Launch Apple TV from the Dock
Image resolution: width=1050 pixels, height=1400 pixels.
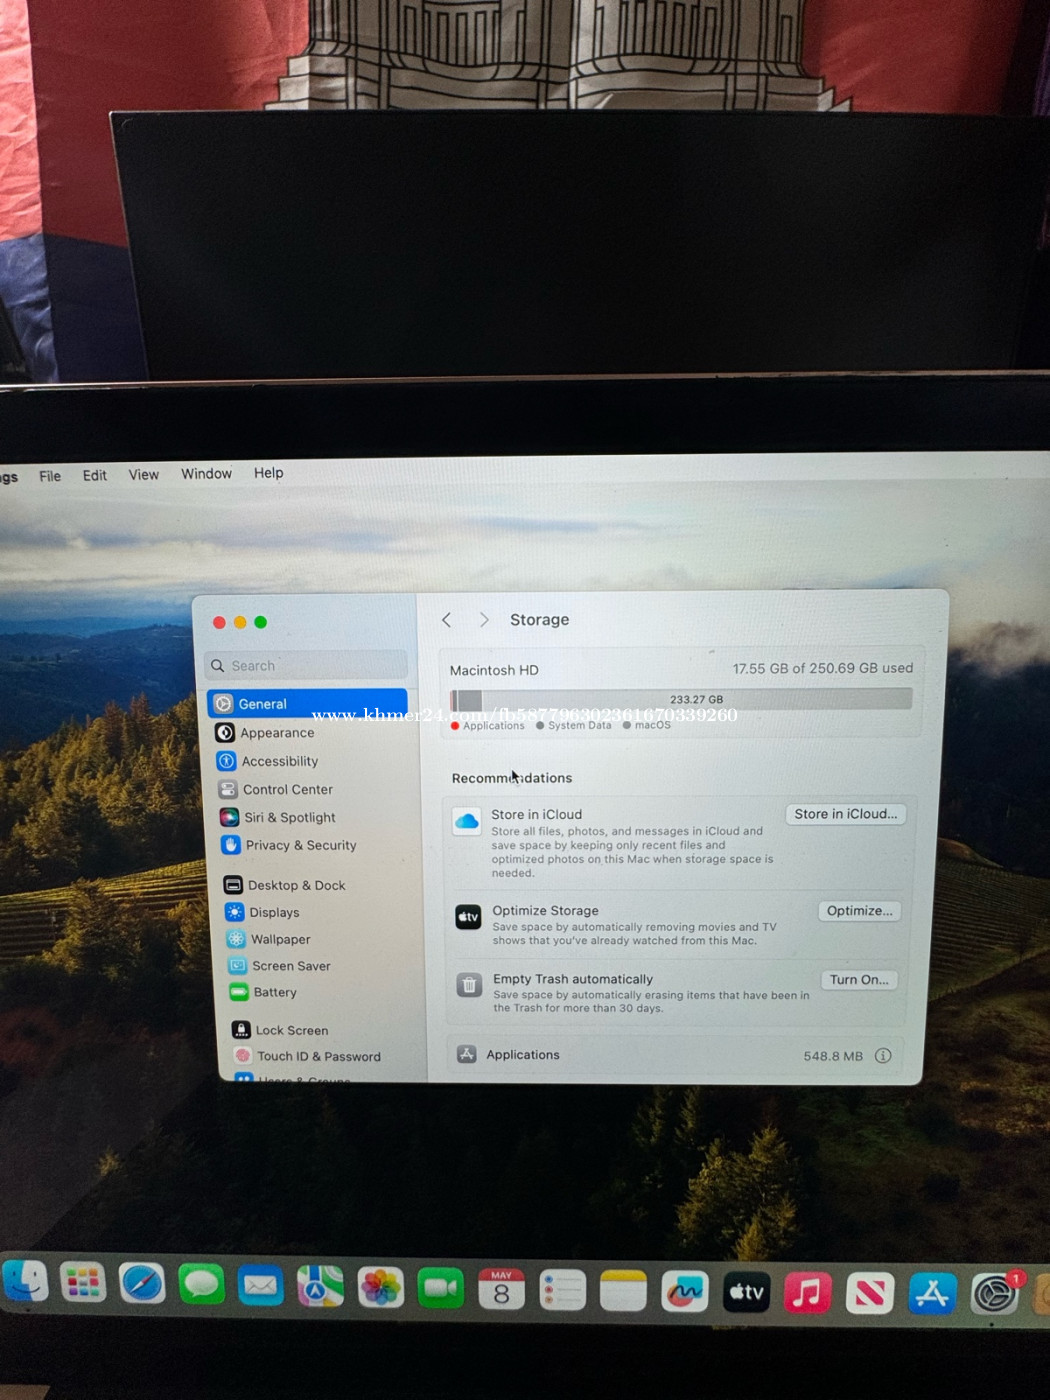[x=747, y=1292]
